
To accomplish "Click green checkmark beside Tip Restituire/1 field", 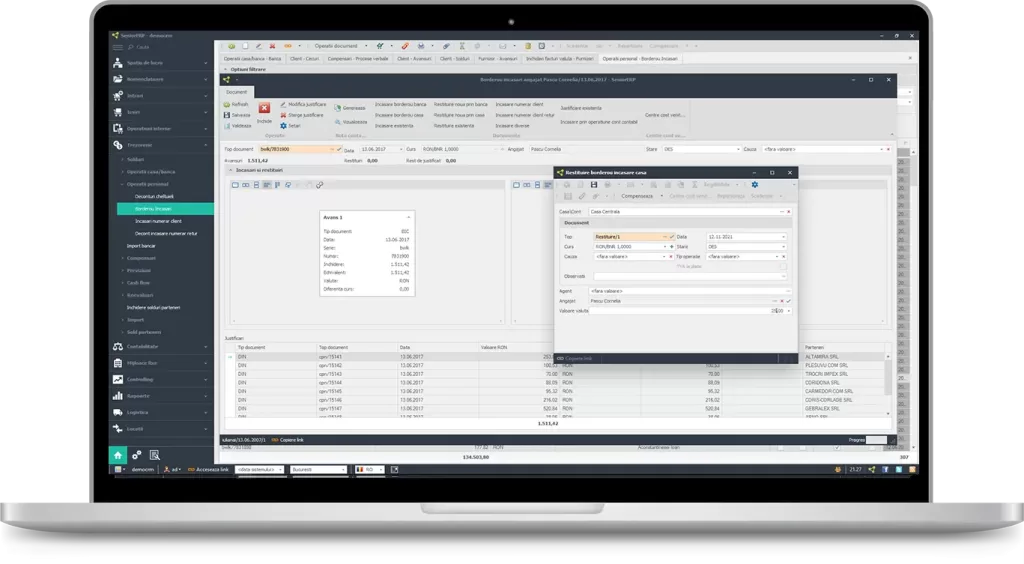I will click(671, 237).
